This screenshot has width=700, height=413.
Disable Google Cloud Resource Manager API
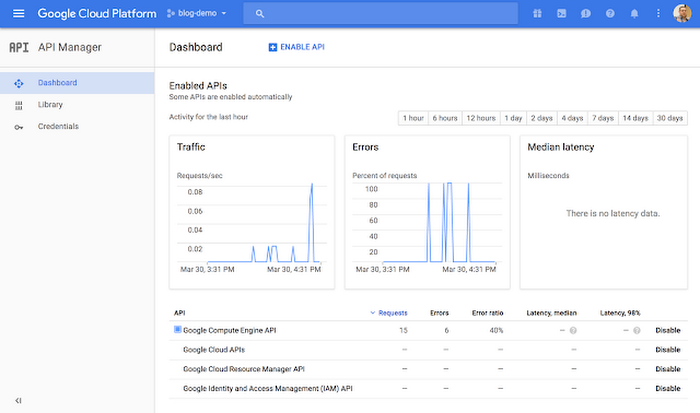(668, 369)
